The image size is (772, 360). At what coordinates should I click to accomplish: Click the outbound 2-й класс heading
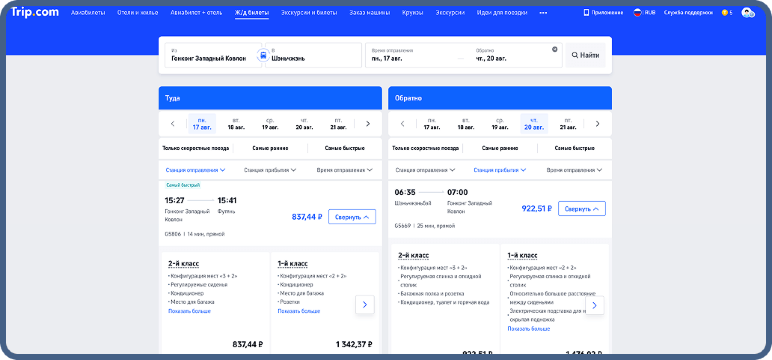pos(184,264)
